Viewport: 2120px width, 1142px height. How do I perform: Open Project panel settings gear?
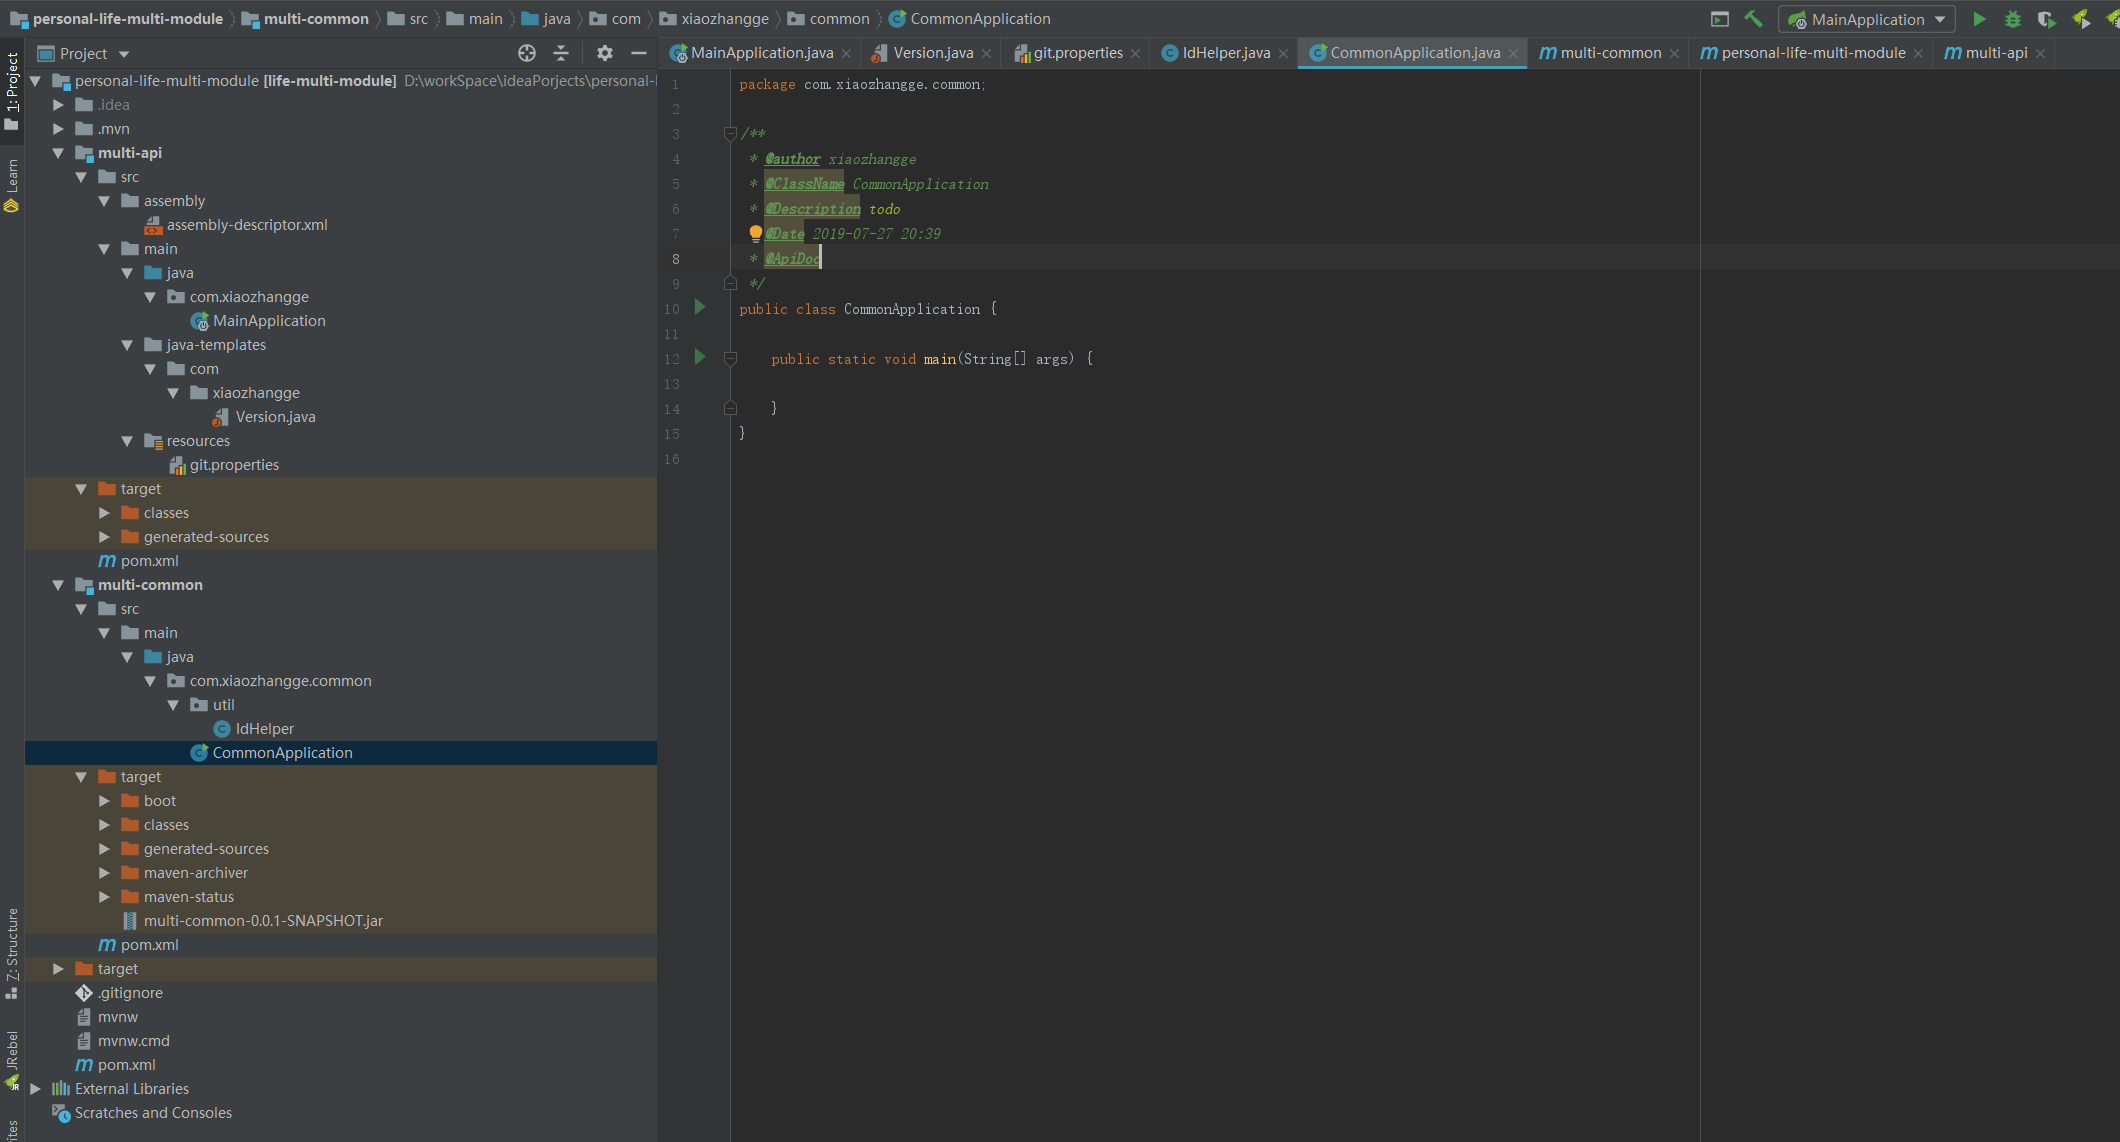coord(605,53)
